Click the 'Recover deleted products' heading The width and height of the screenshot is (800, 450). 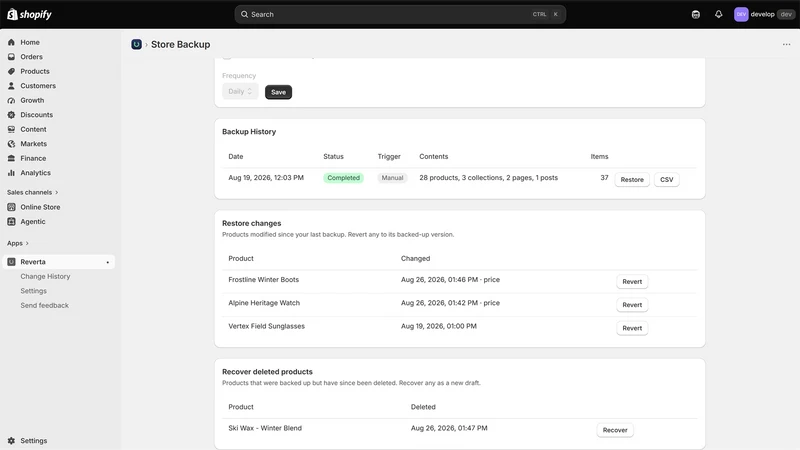267,372
